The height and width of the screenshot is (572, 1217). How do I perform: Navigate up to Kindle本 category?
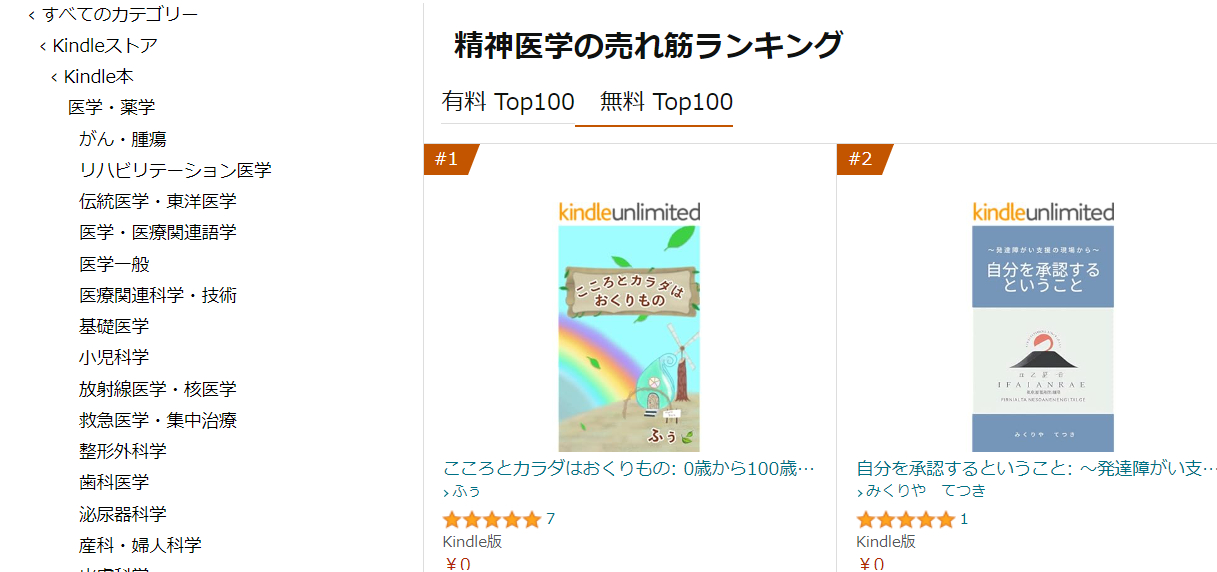tap(98, 77)
